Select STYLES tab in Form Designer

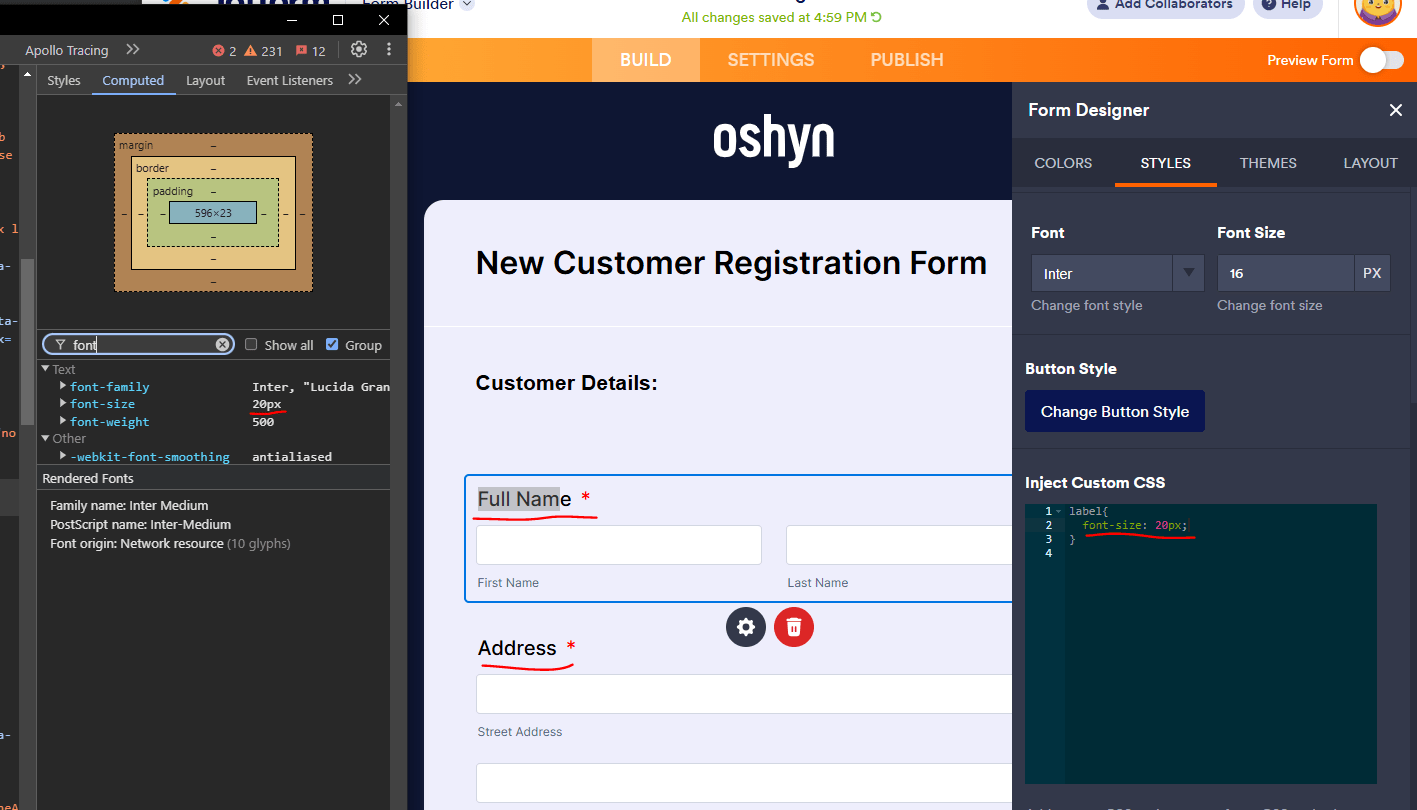pyautogui.click(x=1166, y=163)
